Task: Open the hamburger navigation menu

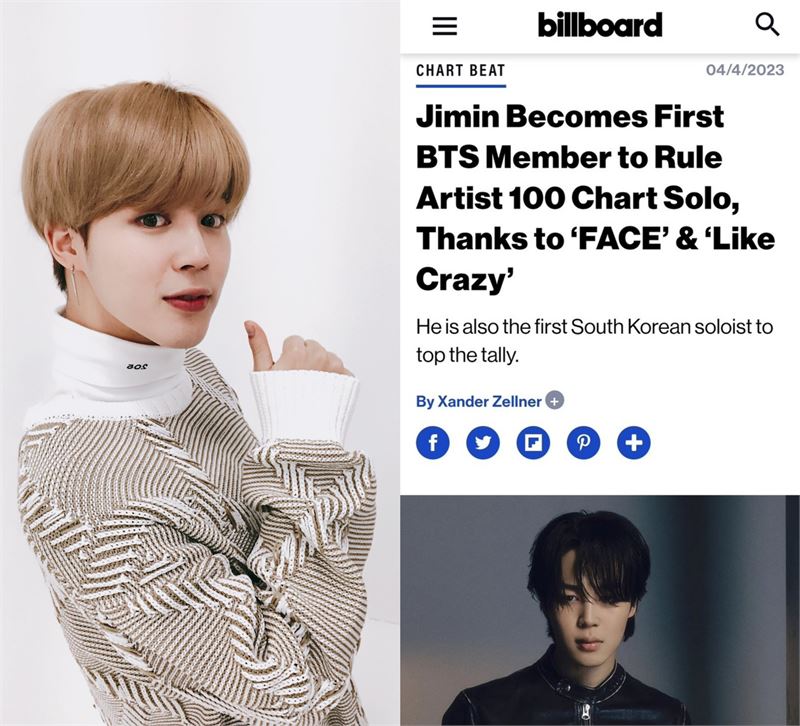Action: click(x=444, y=26)
